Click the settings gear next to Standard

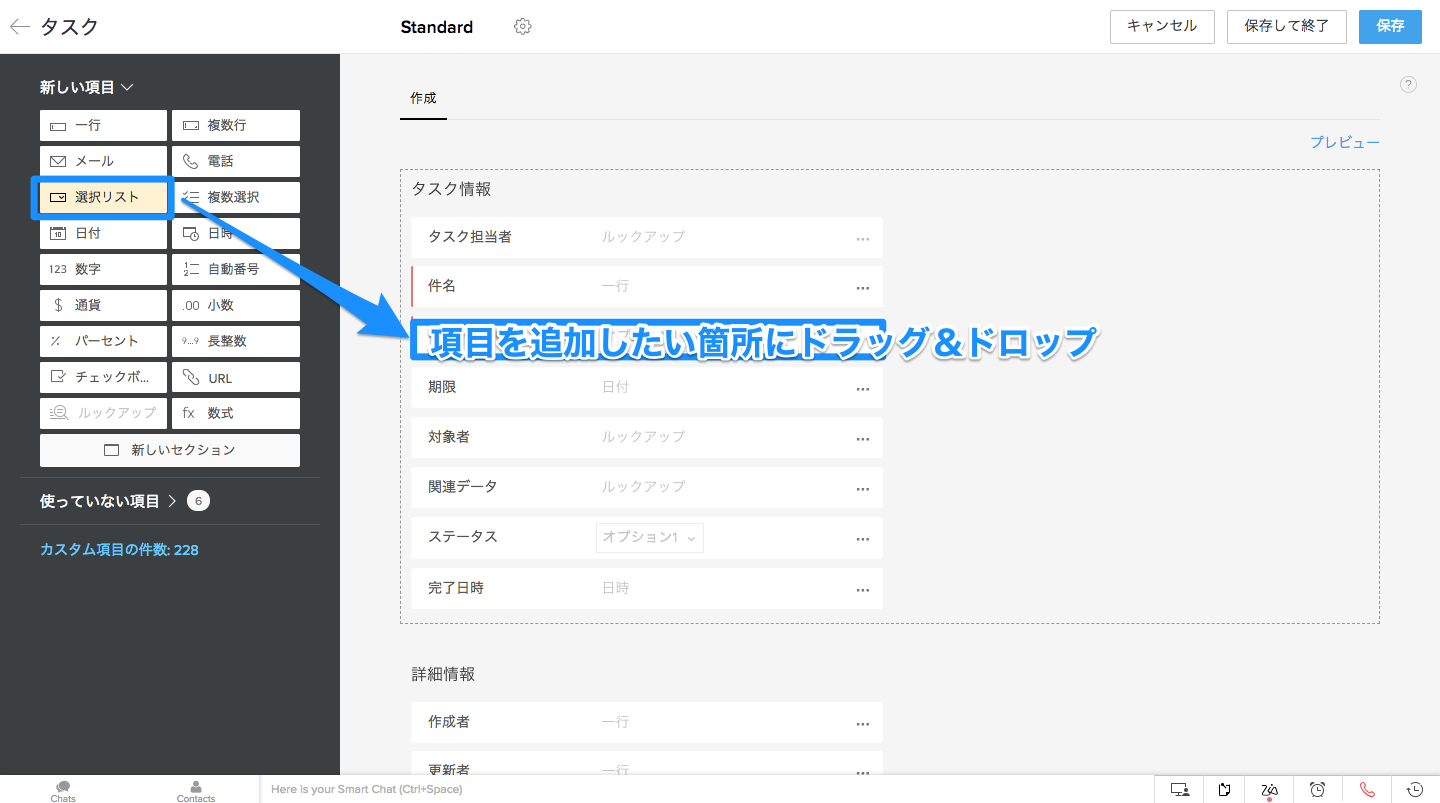[x=522, y=27]
